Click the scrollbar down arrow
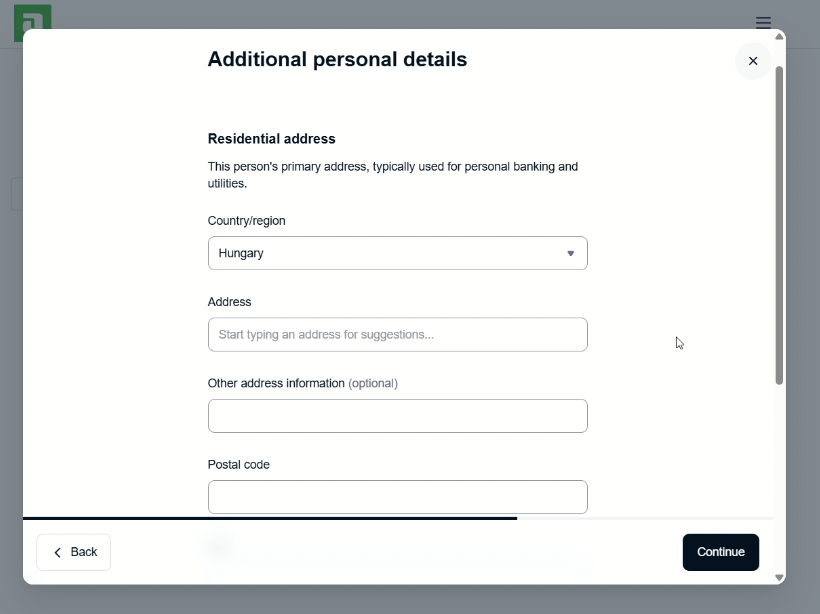Screen dimensions: 820x614 pos(779,577)
